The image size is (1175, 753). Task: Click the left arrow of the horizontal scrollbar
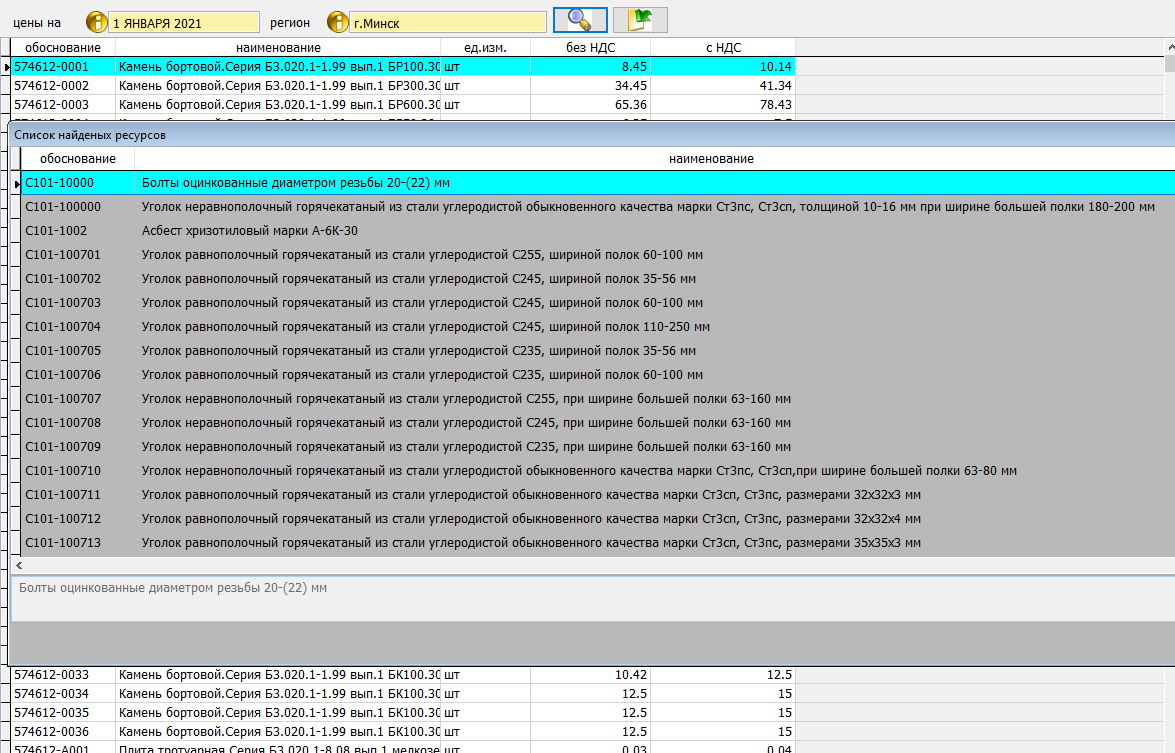tap(19, 566)
